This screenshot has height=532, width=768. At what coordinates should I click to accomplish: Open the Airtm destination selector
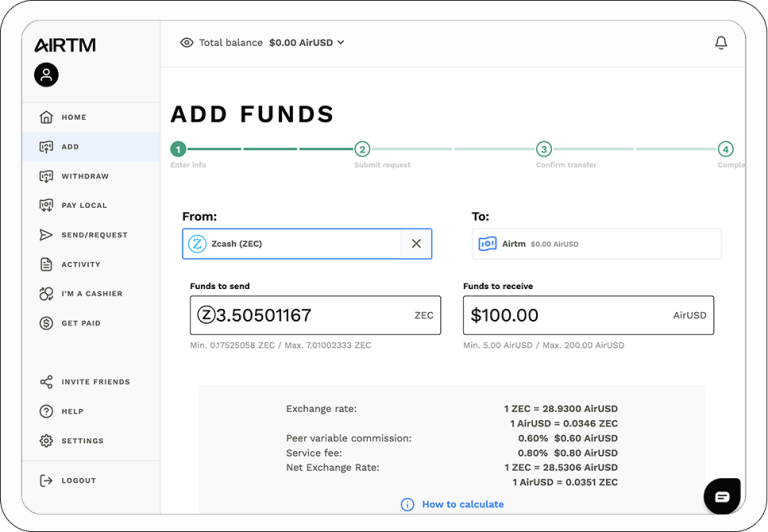596,243
